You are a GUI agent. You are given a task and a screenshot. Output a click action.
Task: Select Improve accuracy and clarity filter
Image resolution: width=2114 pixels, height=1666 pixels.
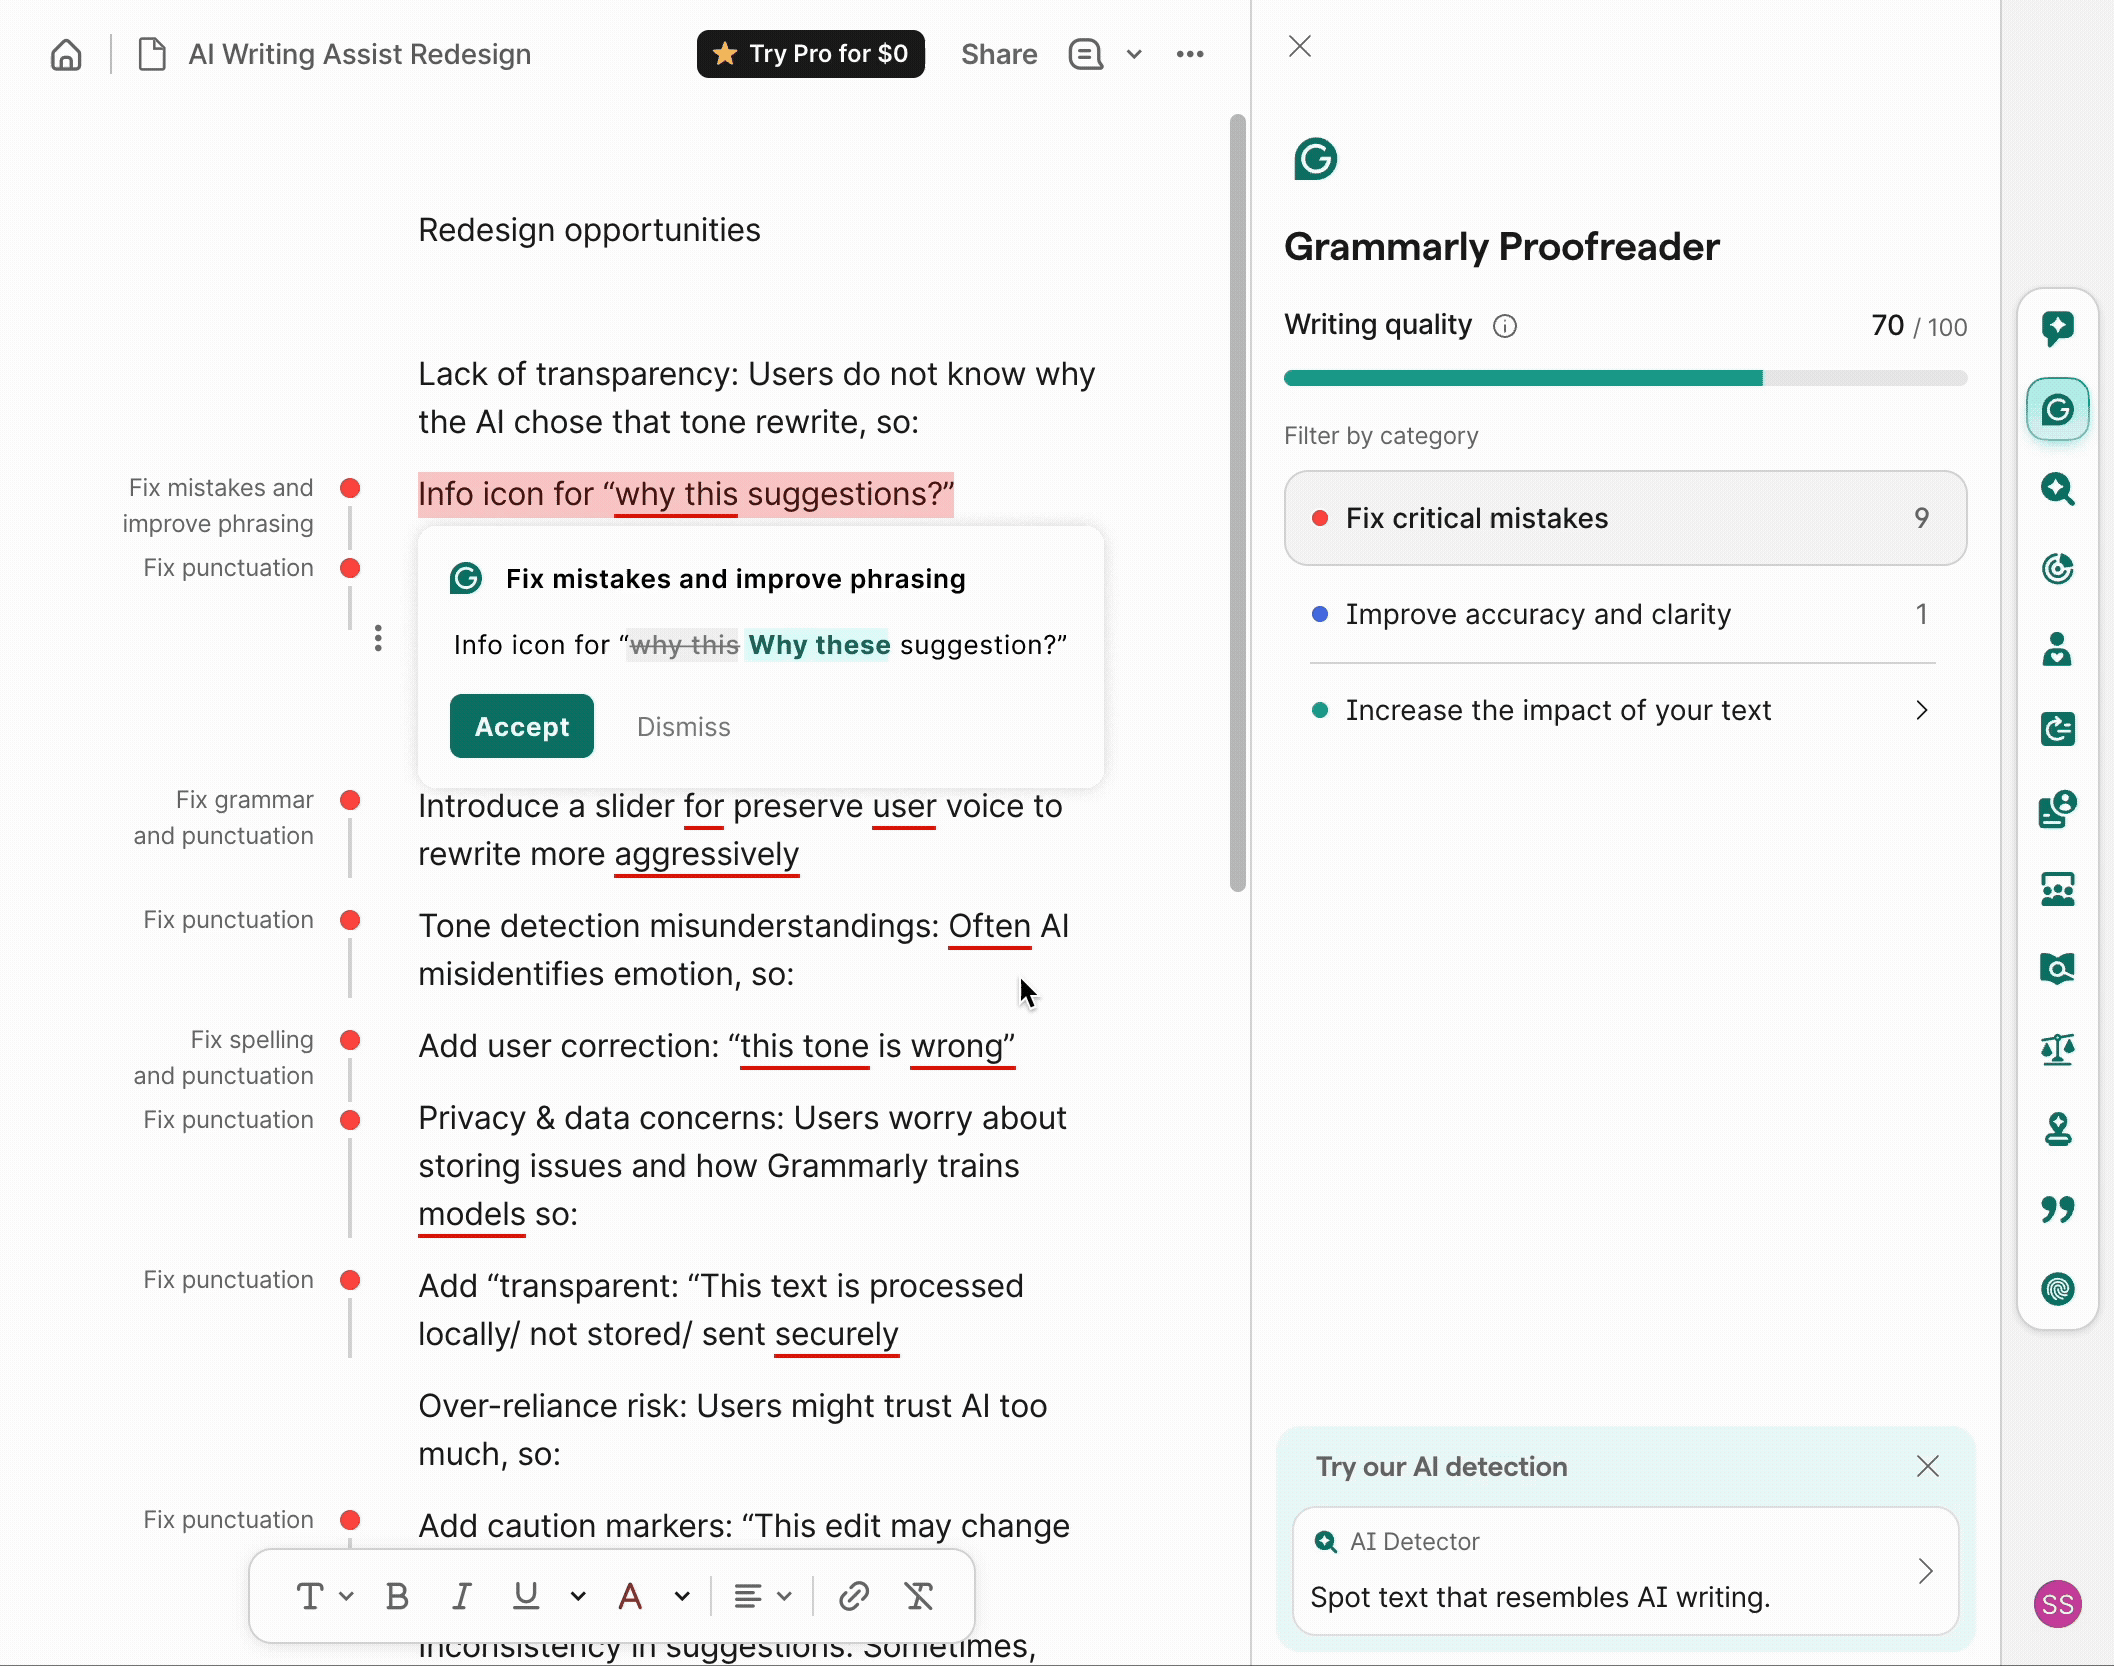(x=1625, y=614)
